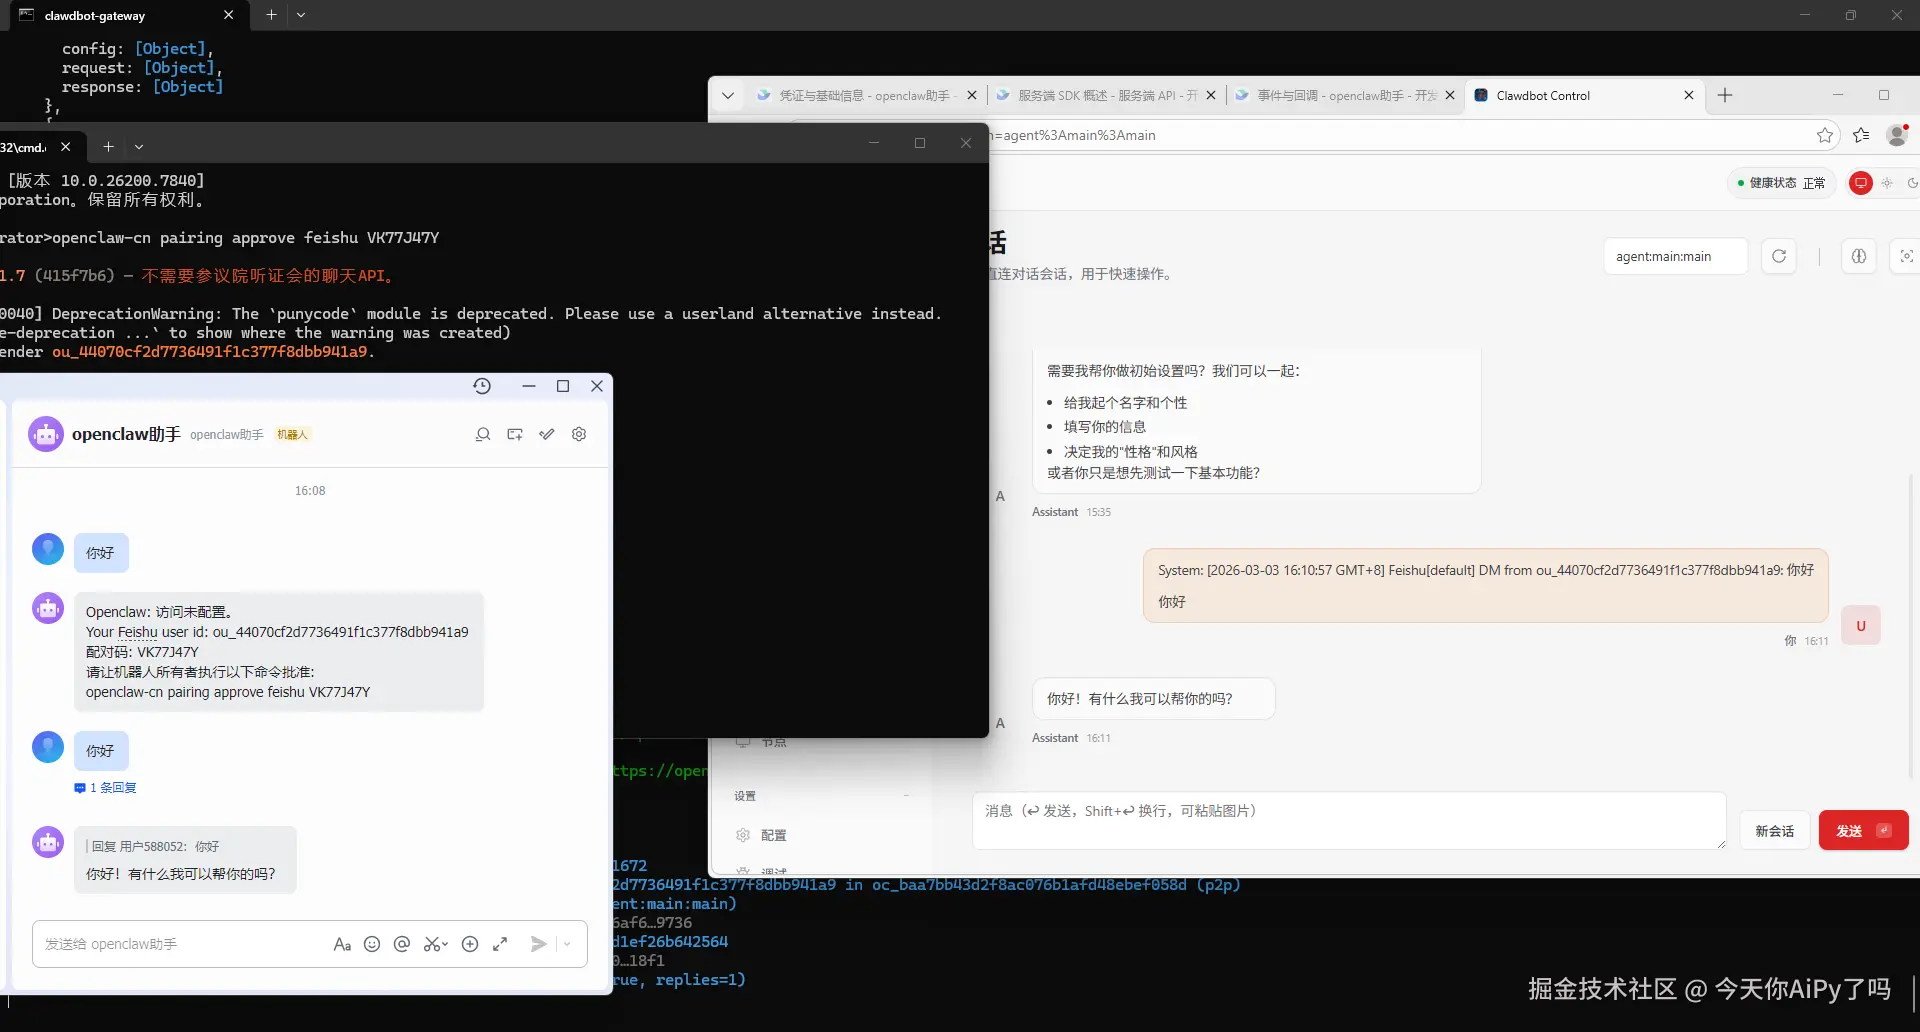This screenshot has height=1032, width=1920.
Task: Click the create group icon in Feishu chat header
Action: click(515, 434)
